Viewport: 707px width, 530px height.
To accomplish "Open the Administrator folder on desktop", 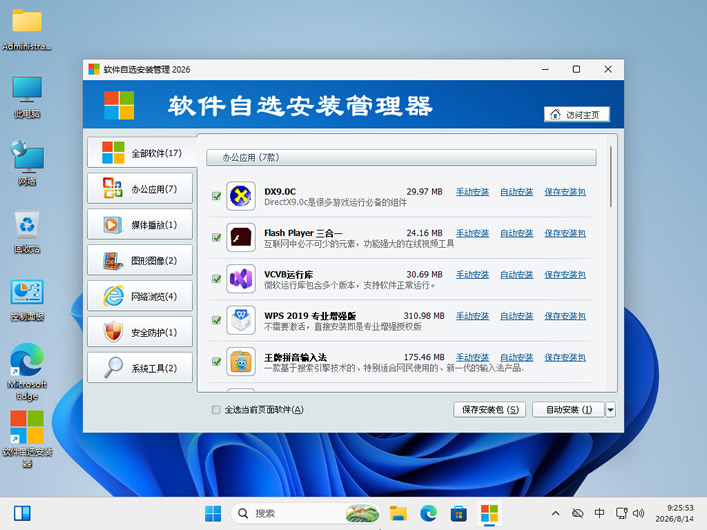I will pos(27,29).
